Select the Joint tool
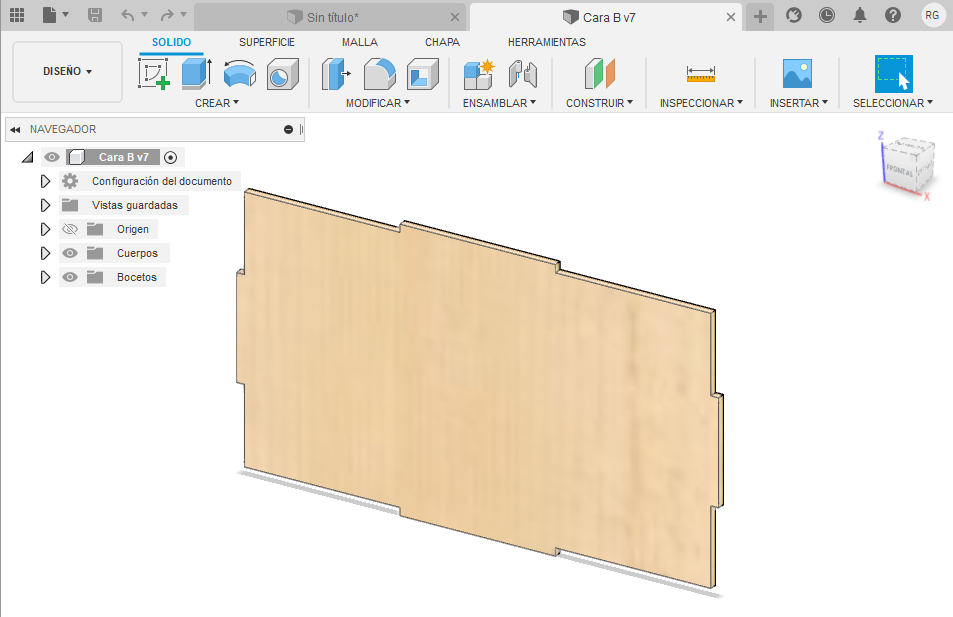This screenshot has height=617, width=953. [523, 74]
